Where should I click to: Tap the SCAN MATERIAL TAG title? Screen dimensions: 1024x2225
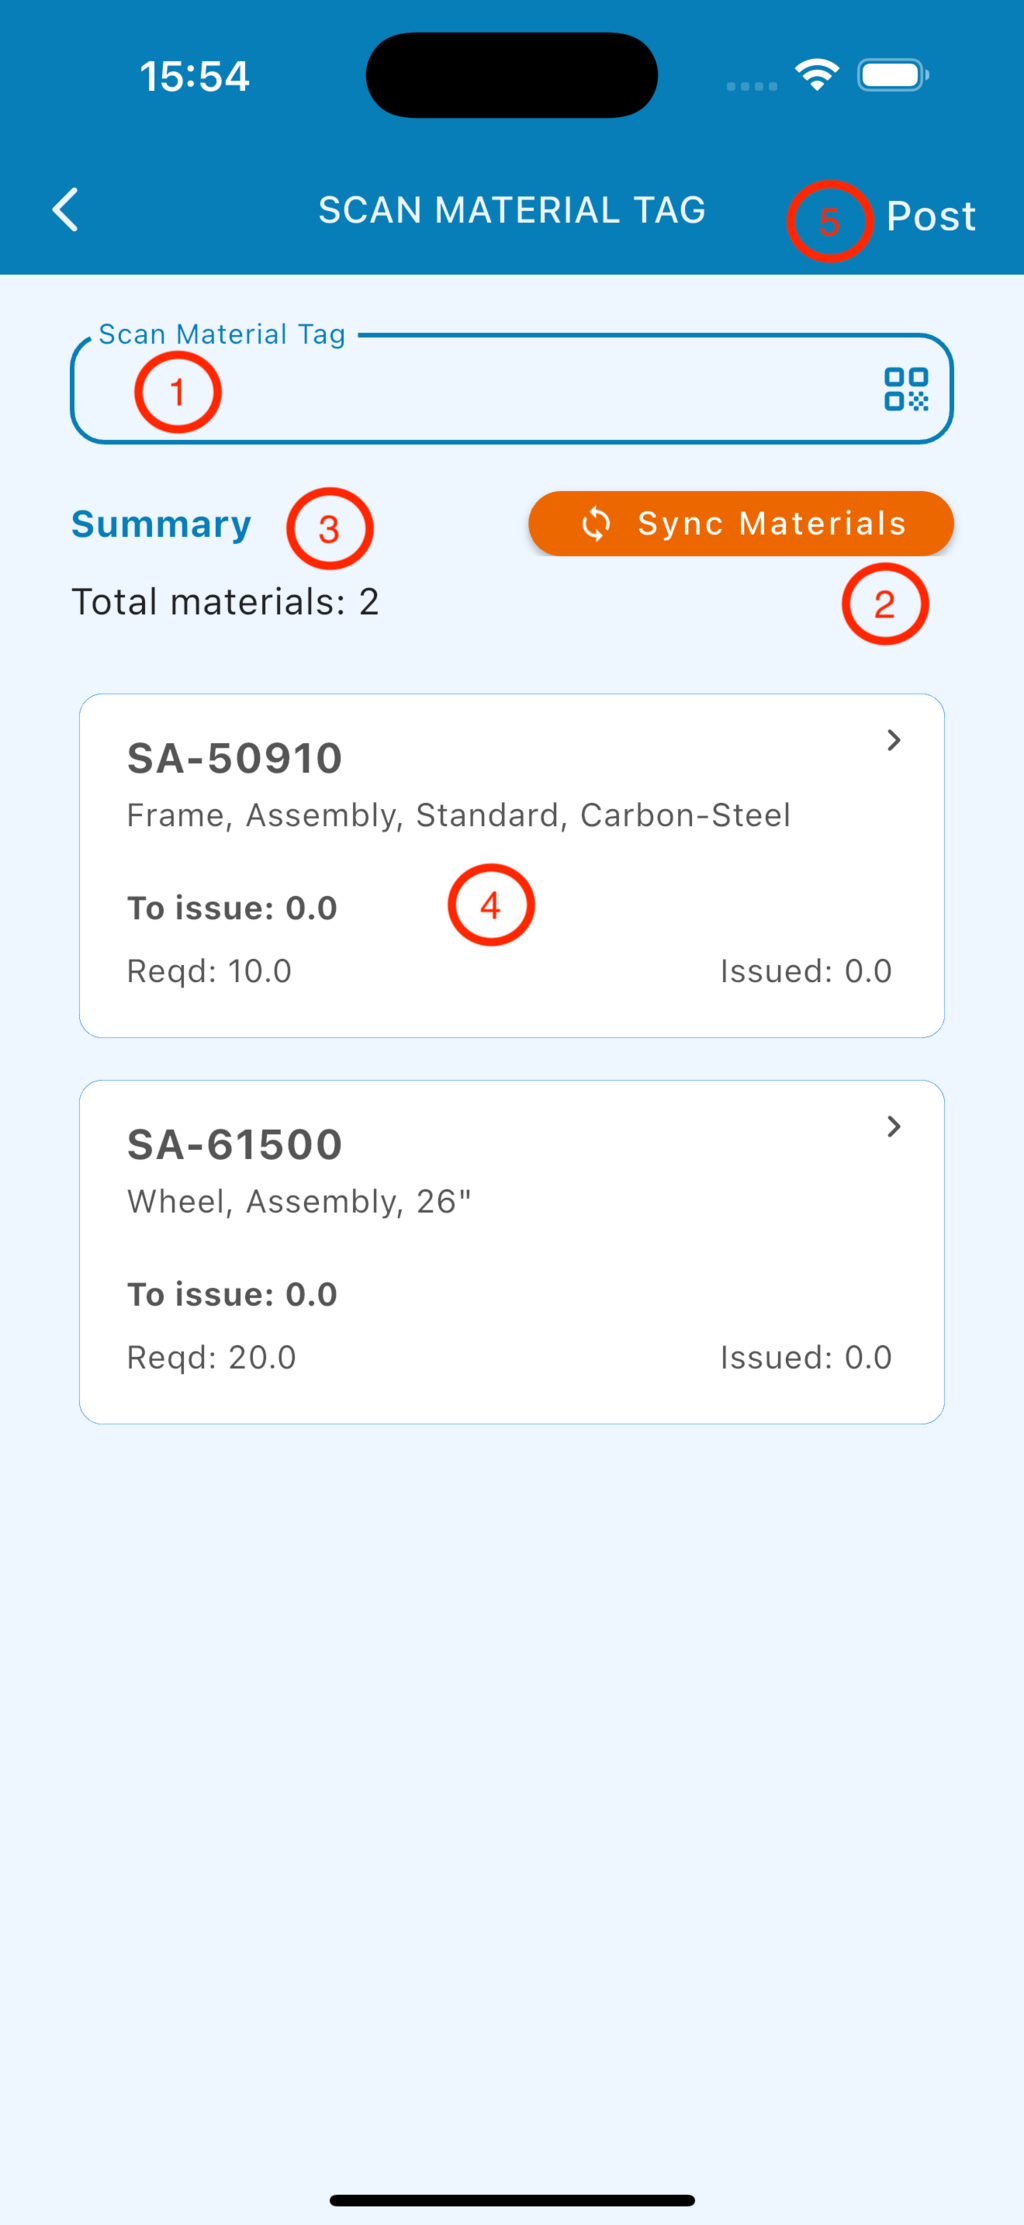[x=511, y=210]
